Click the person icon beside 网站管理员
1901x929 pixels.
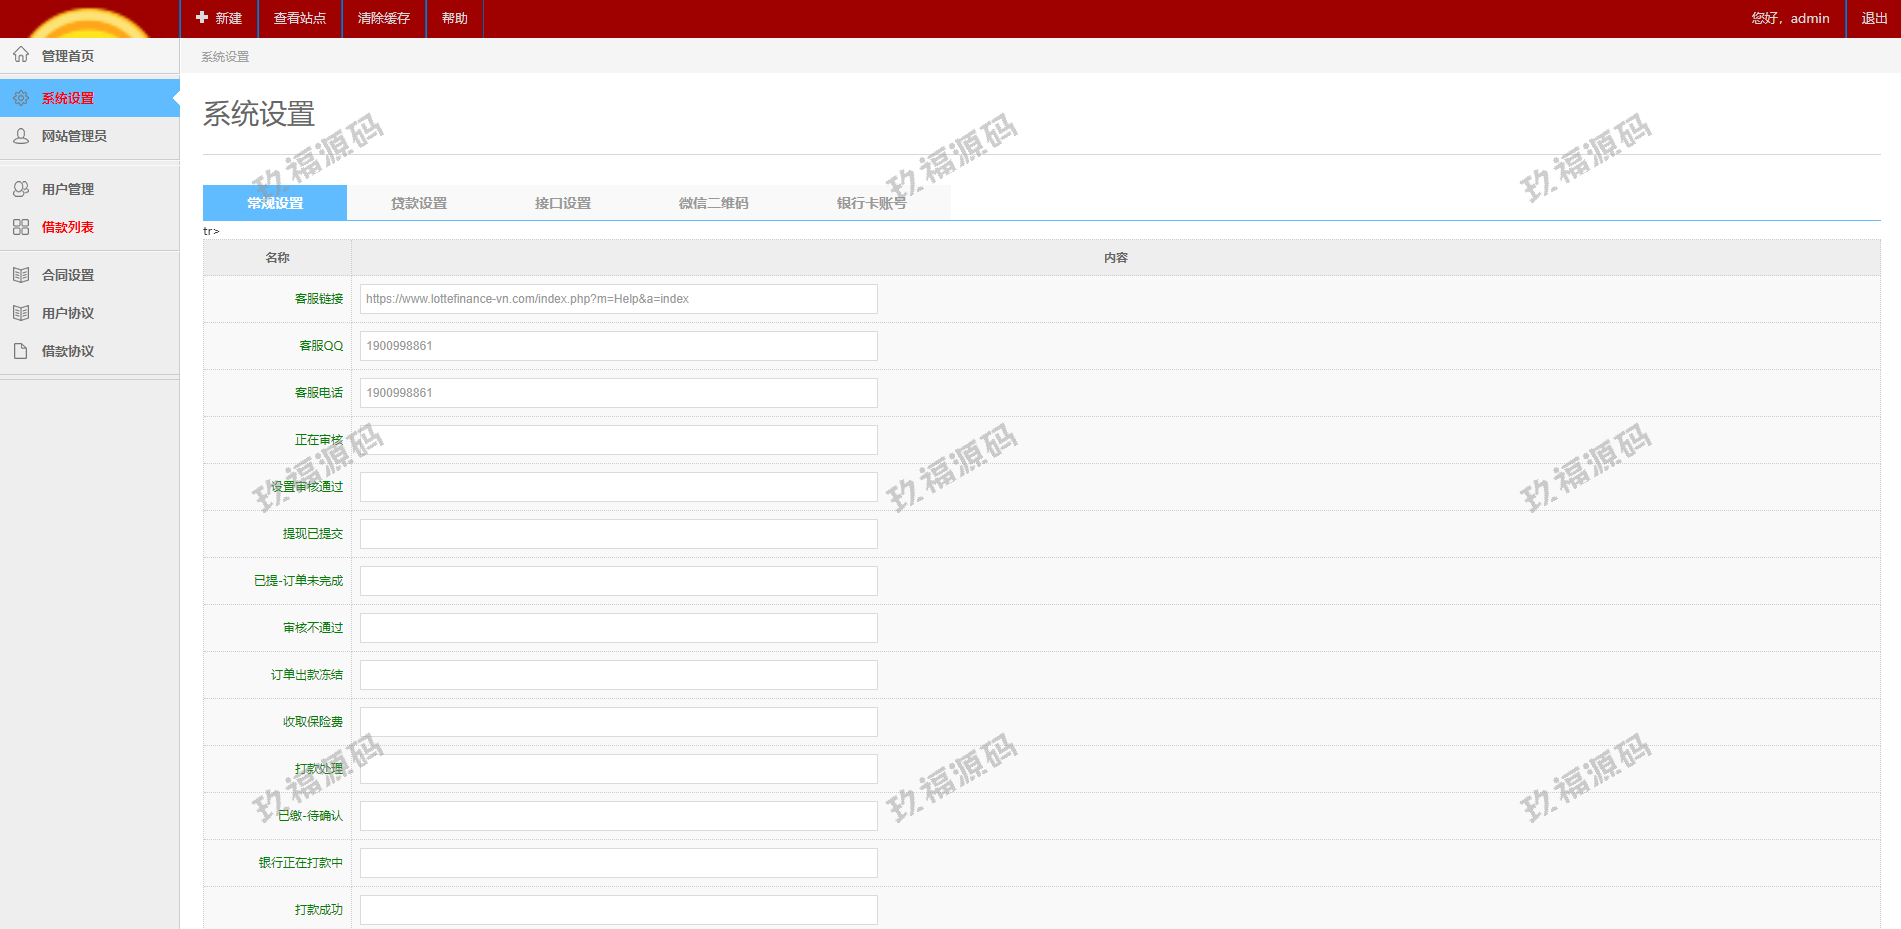(21, 136)
